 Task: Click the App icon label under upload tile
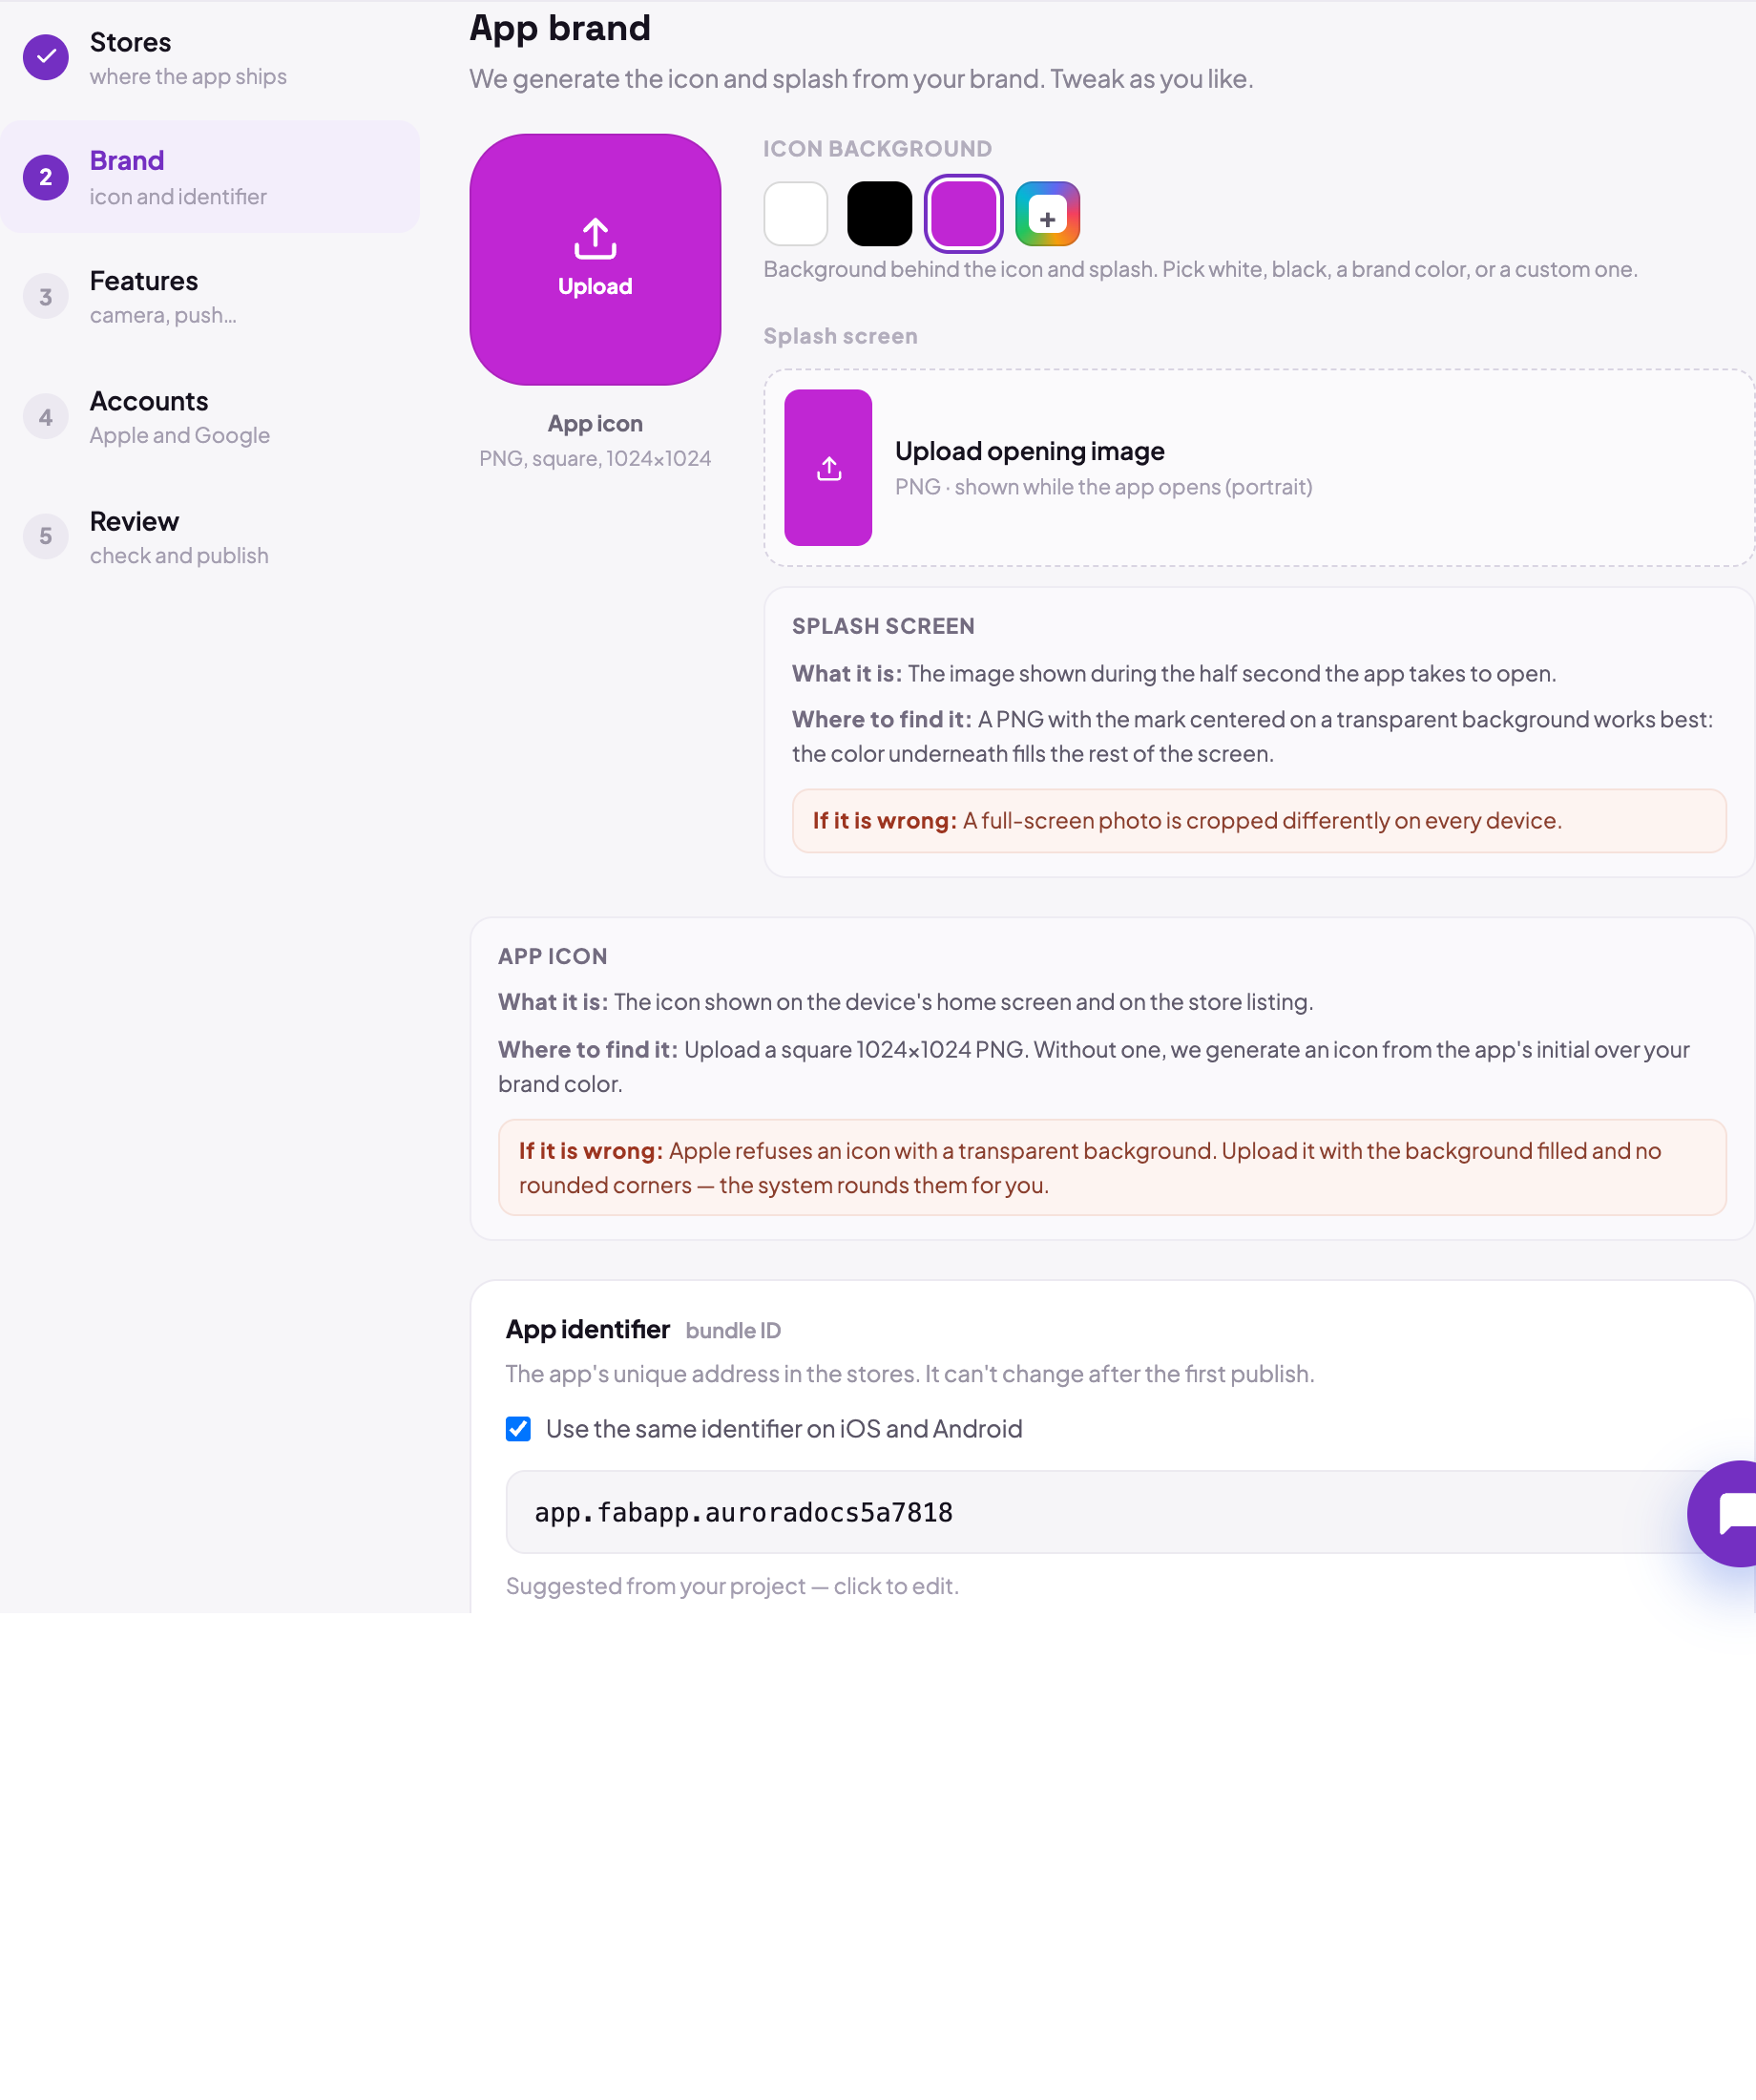point(595,423)
